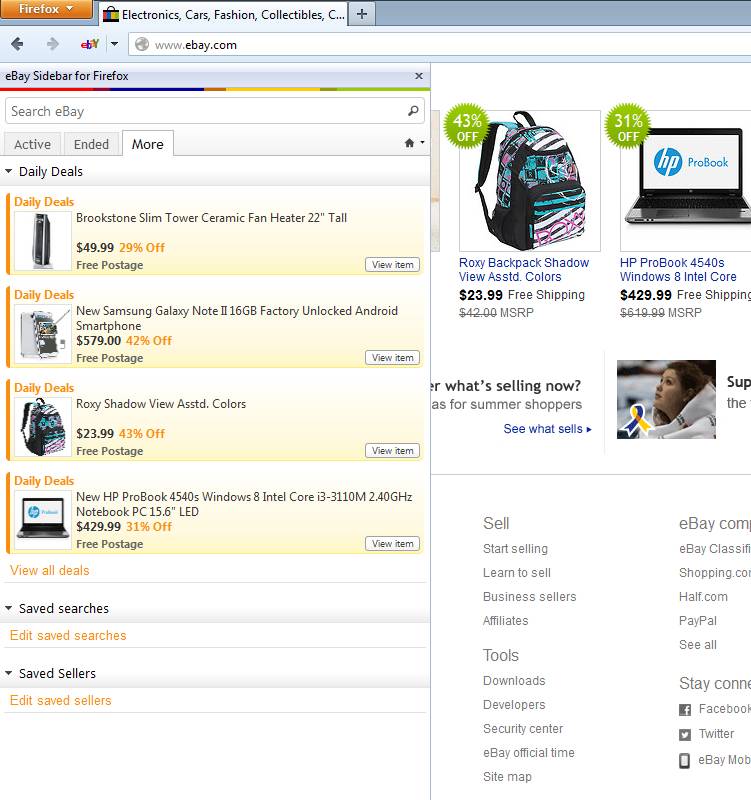The width and height of the screenshot is (751, 800).
Task: View item for HP ProBook 4540s
Action: coord(392,544)
